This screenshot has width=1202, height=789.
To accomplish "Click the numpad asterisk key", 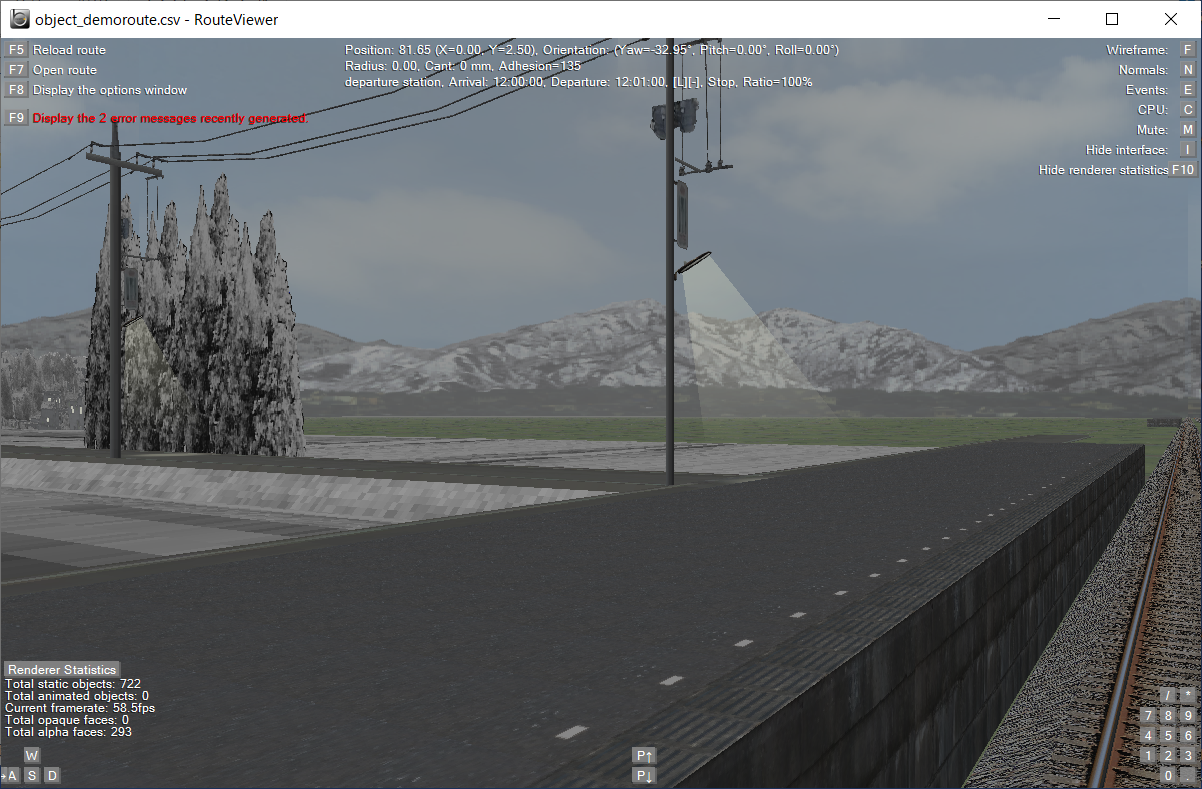I will [1188, 695].
